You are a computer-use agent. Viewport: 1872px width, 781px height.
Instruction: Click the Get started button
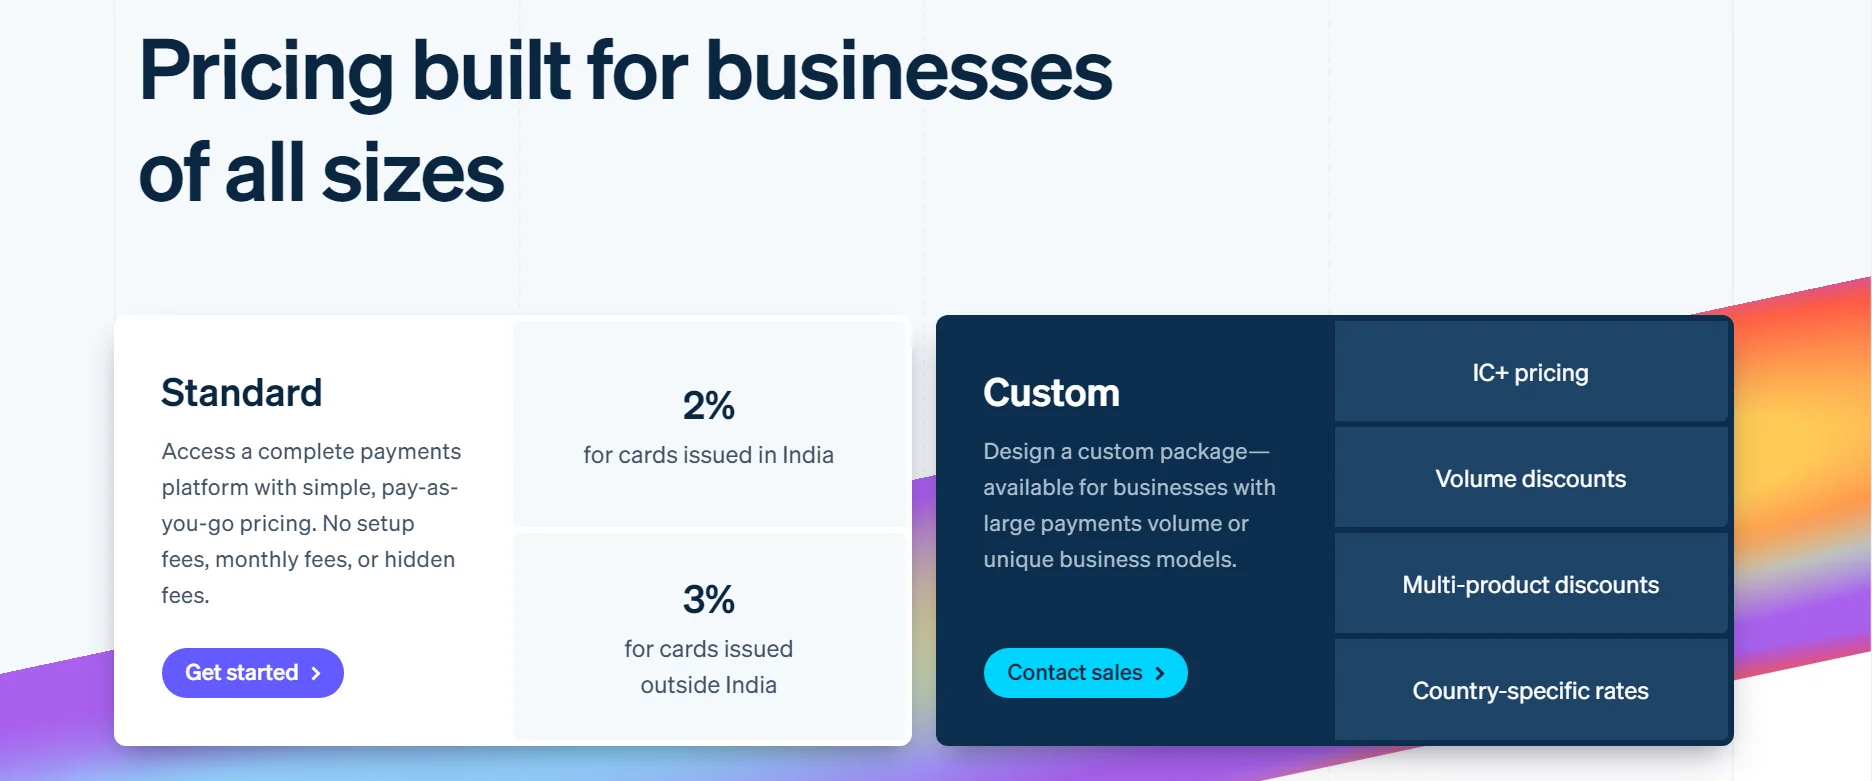click(x=253, y=673)
